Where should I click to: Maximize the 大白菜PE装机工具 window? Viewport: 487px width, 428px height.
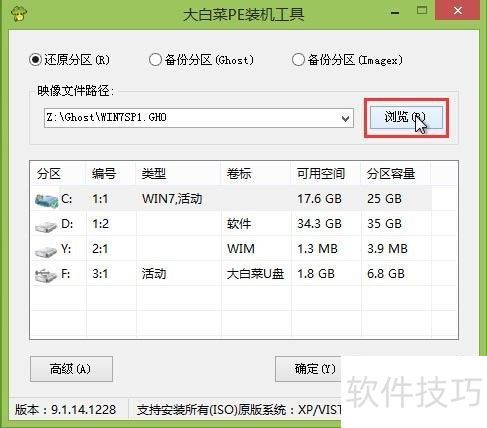click(422, 11)
